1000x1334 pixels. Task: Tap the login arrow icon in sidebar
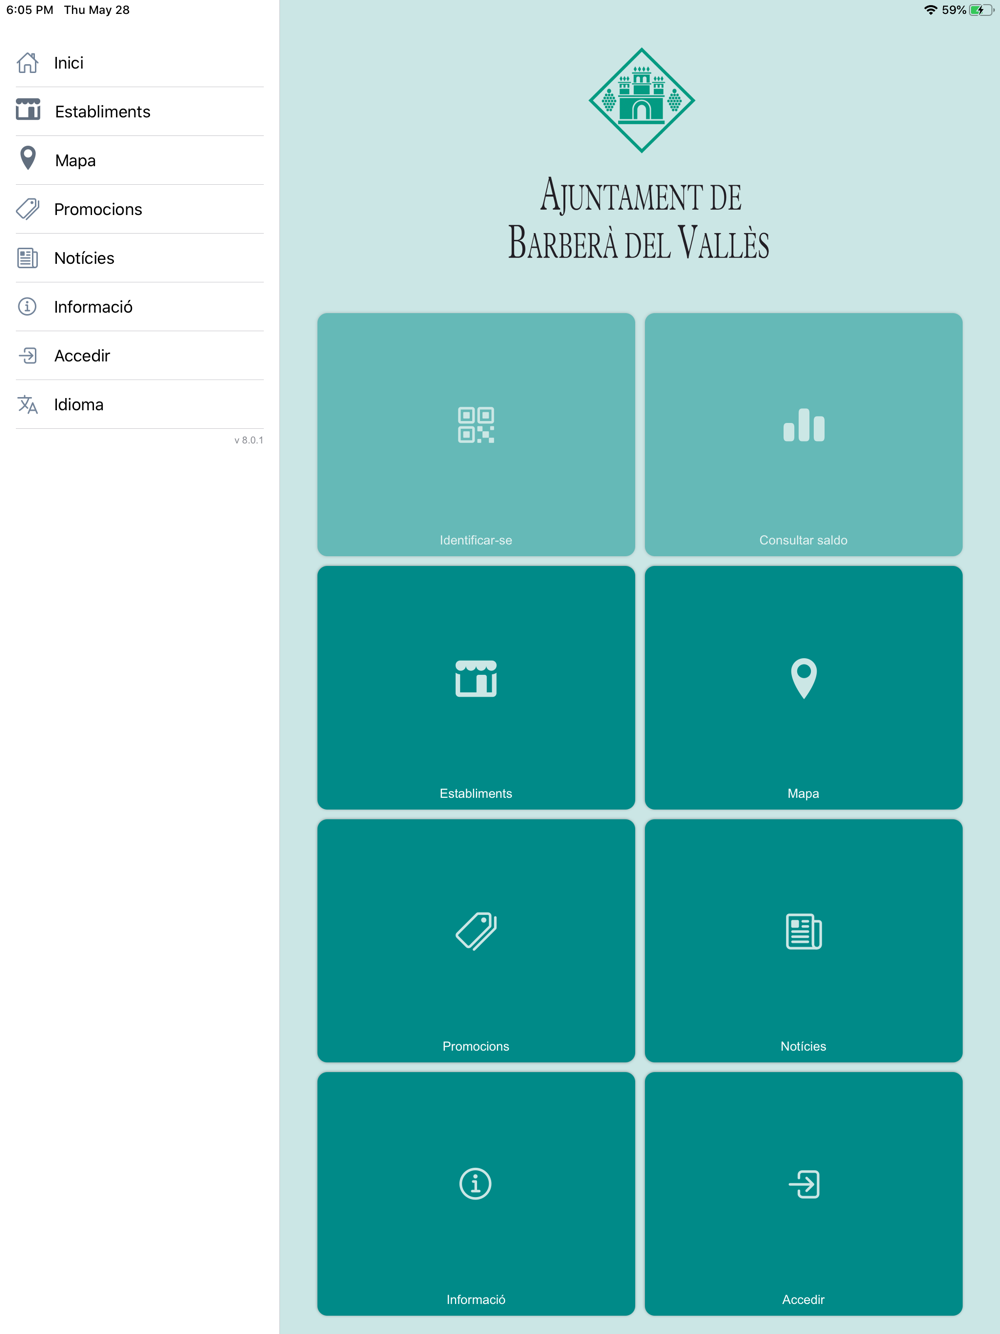click(x=28, y=356)
